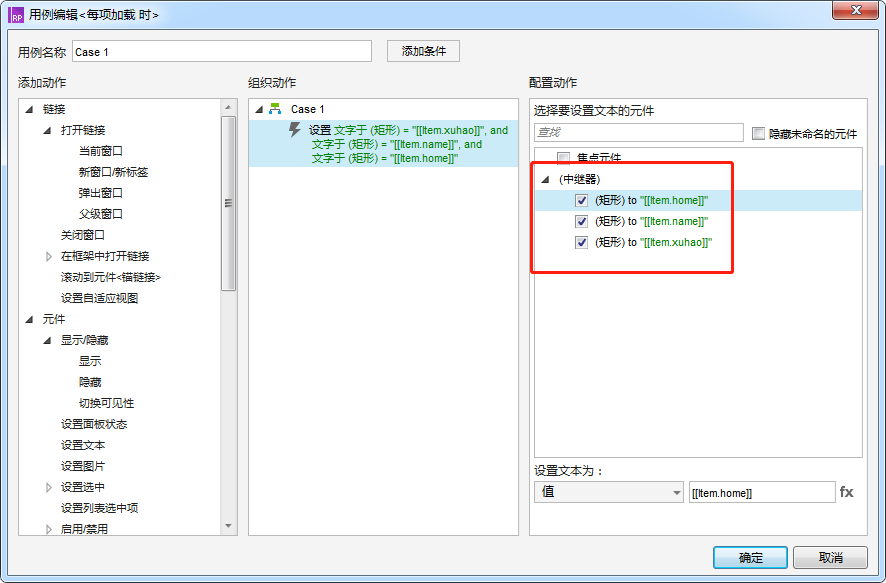Select 设置列表选中项 action
This screenshot has height=583, width=886.
pyautogui.click(x=99, y=508)
